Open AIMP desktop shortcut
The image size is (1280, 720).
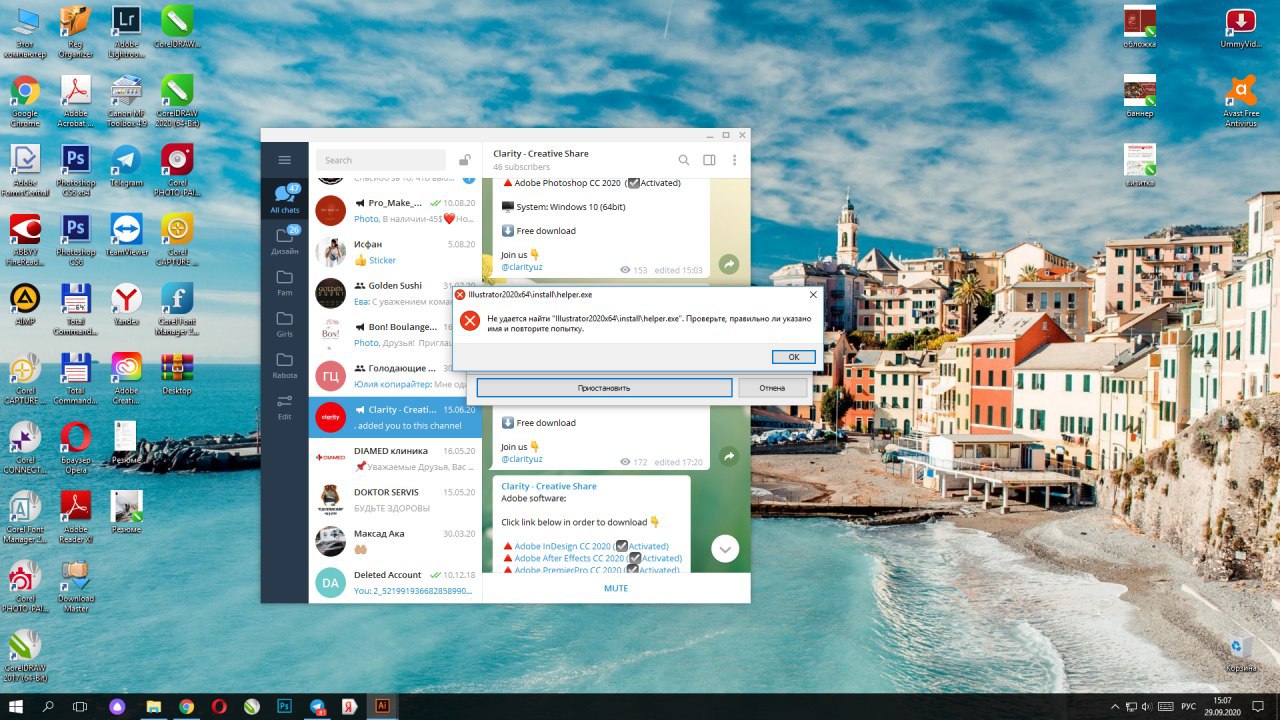[25, 306]
